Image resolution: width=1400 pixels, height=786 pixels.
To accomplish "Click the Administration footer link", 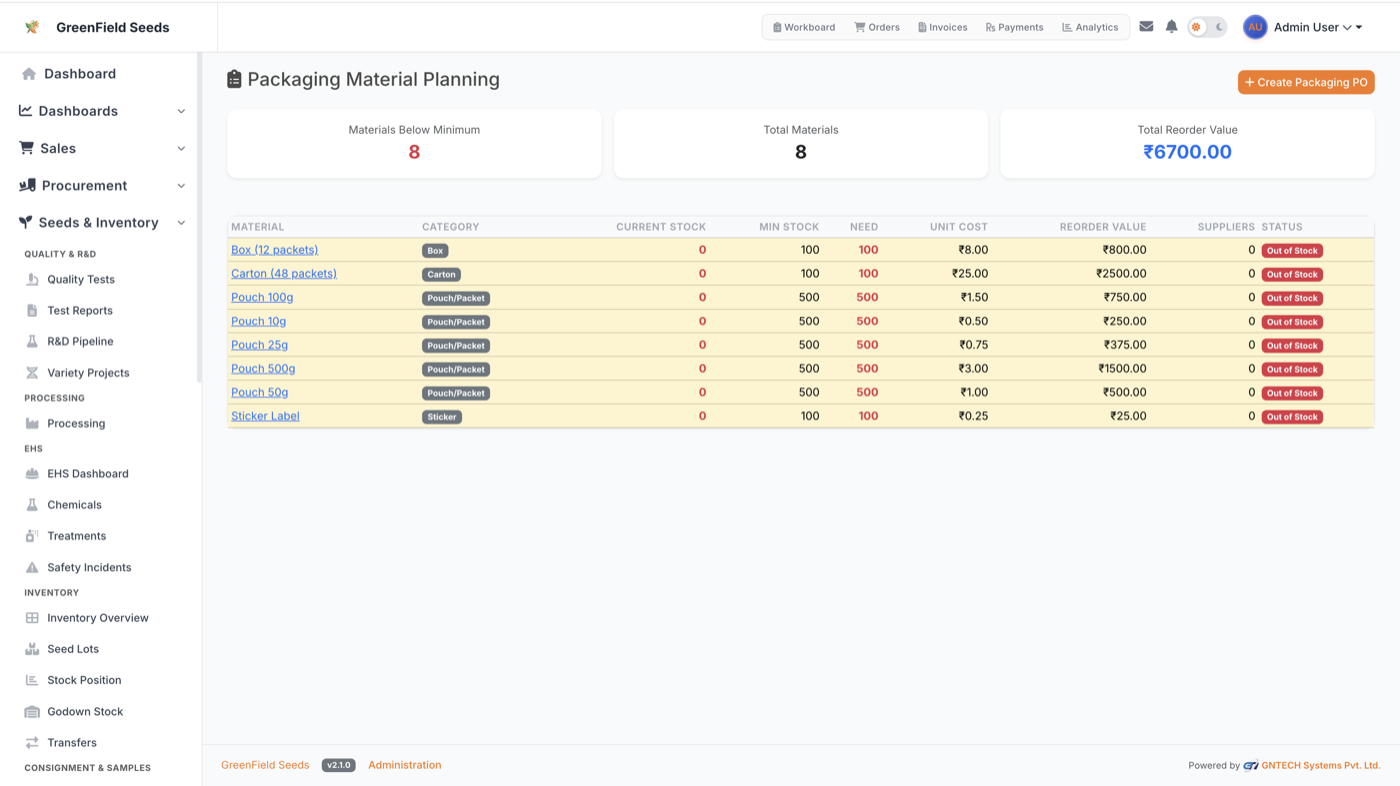I will tap(404, 765).
